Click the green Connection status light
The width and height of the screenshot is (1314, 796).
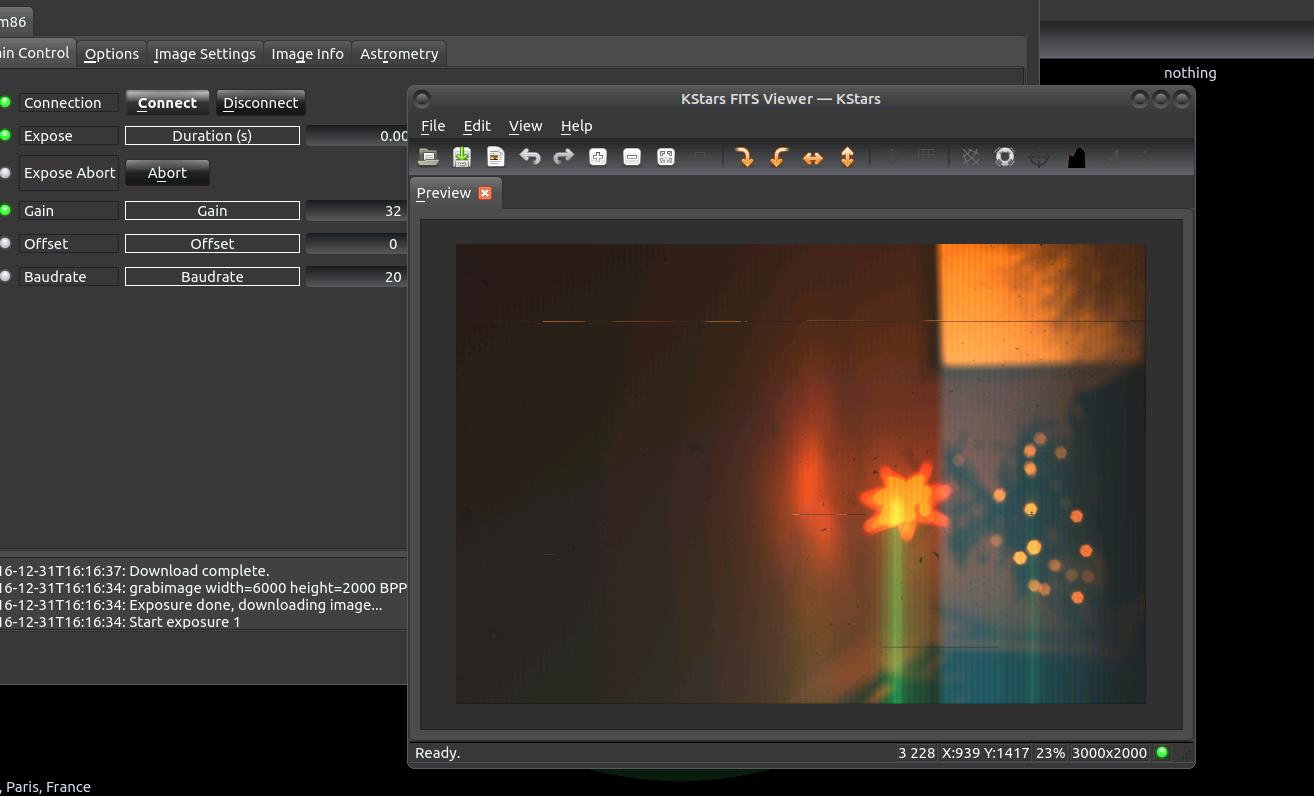[x=6, y=102]
